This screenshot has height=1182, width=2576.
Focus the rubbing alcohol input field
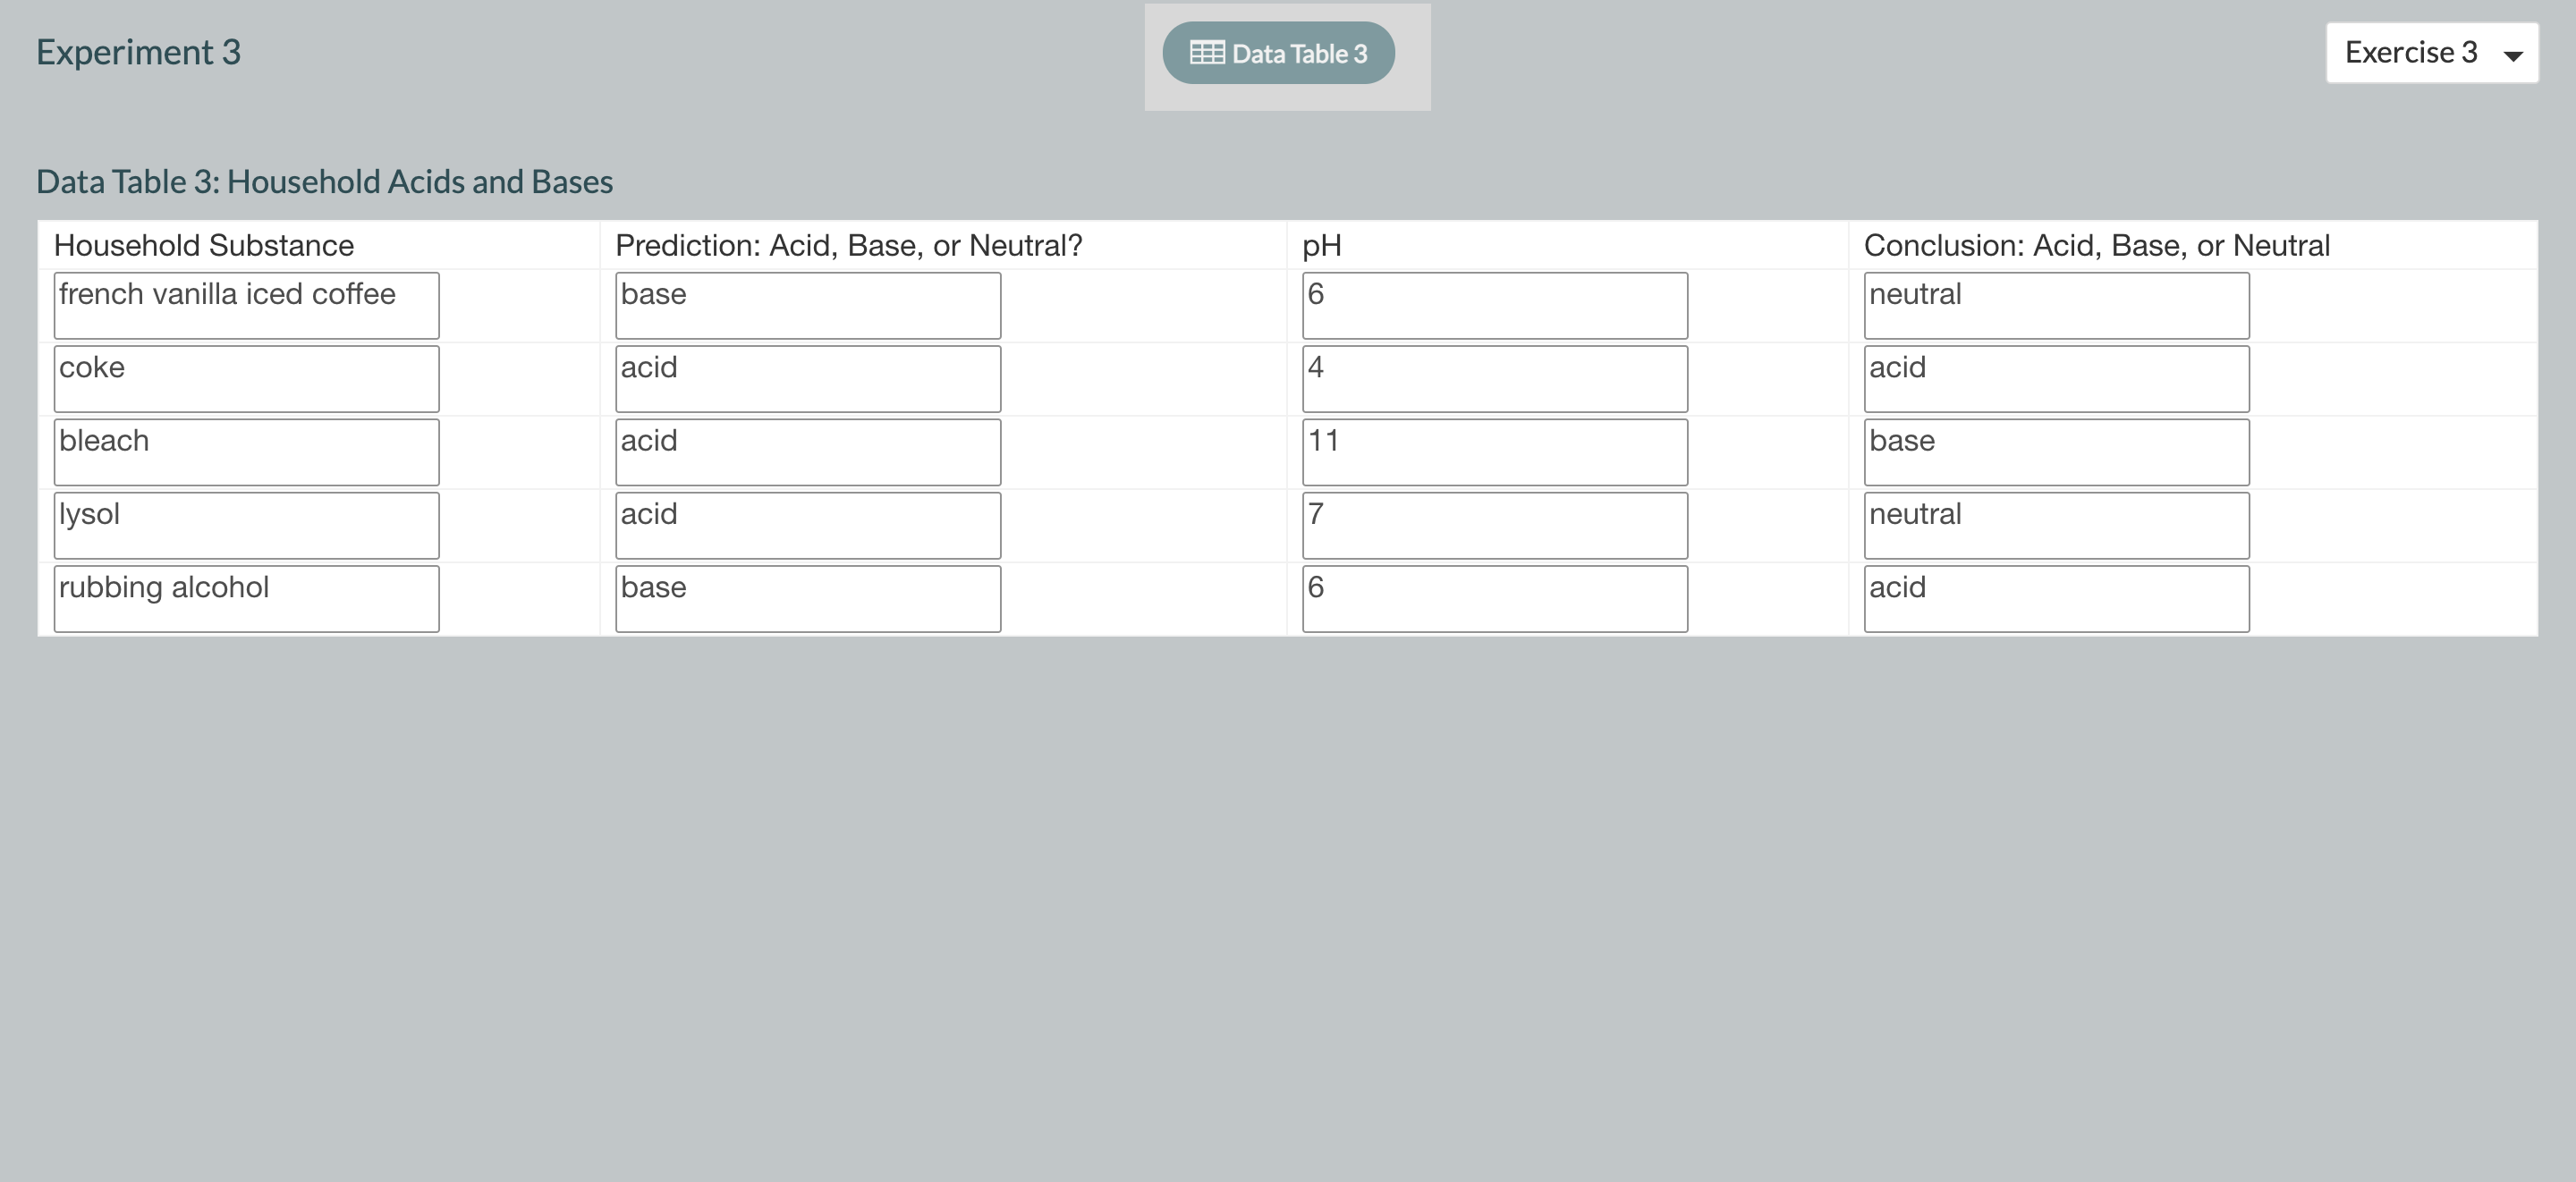(x=246, y=599)
